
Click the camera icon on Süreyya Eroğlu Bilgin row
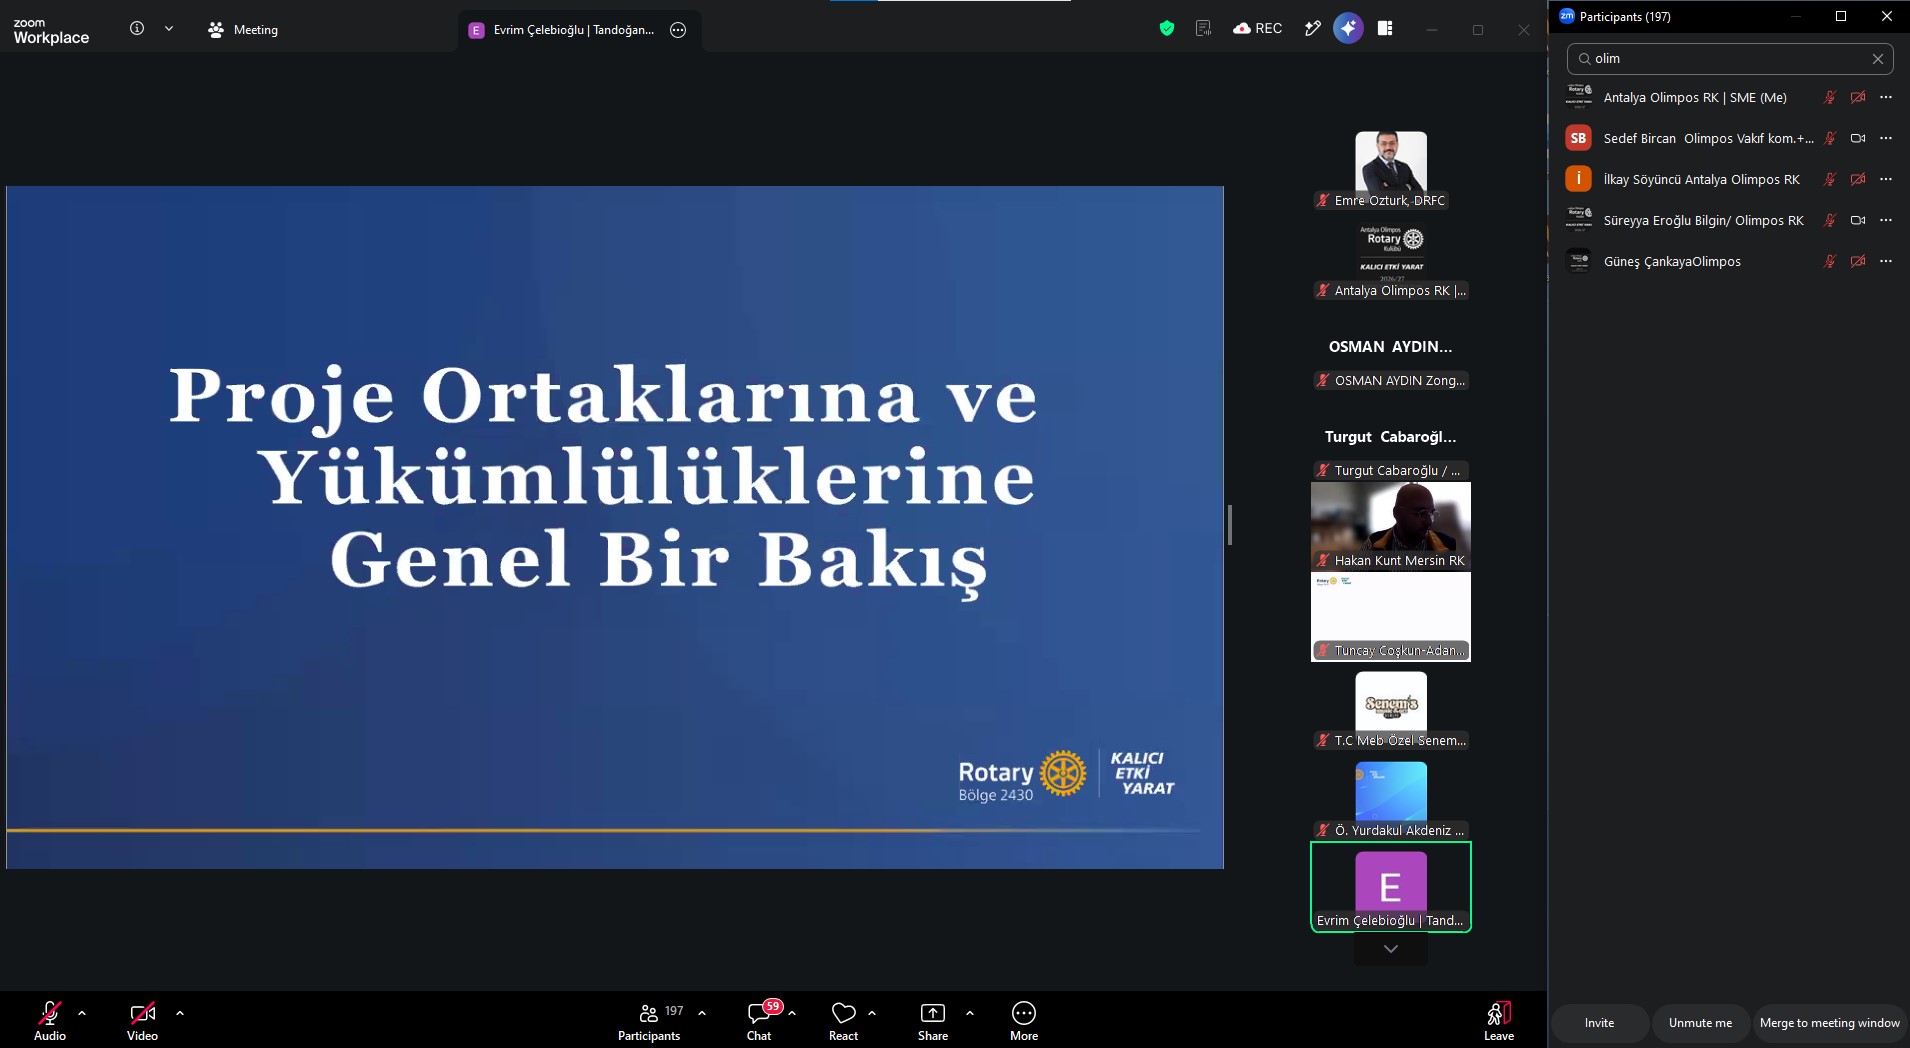[x=1858, y=220]
